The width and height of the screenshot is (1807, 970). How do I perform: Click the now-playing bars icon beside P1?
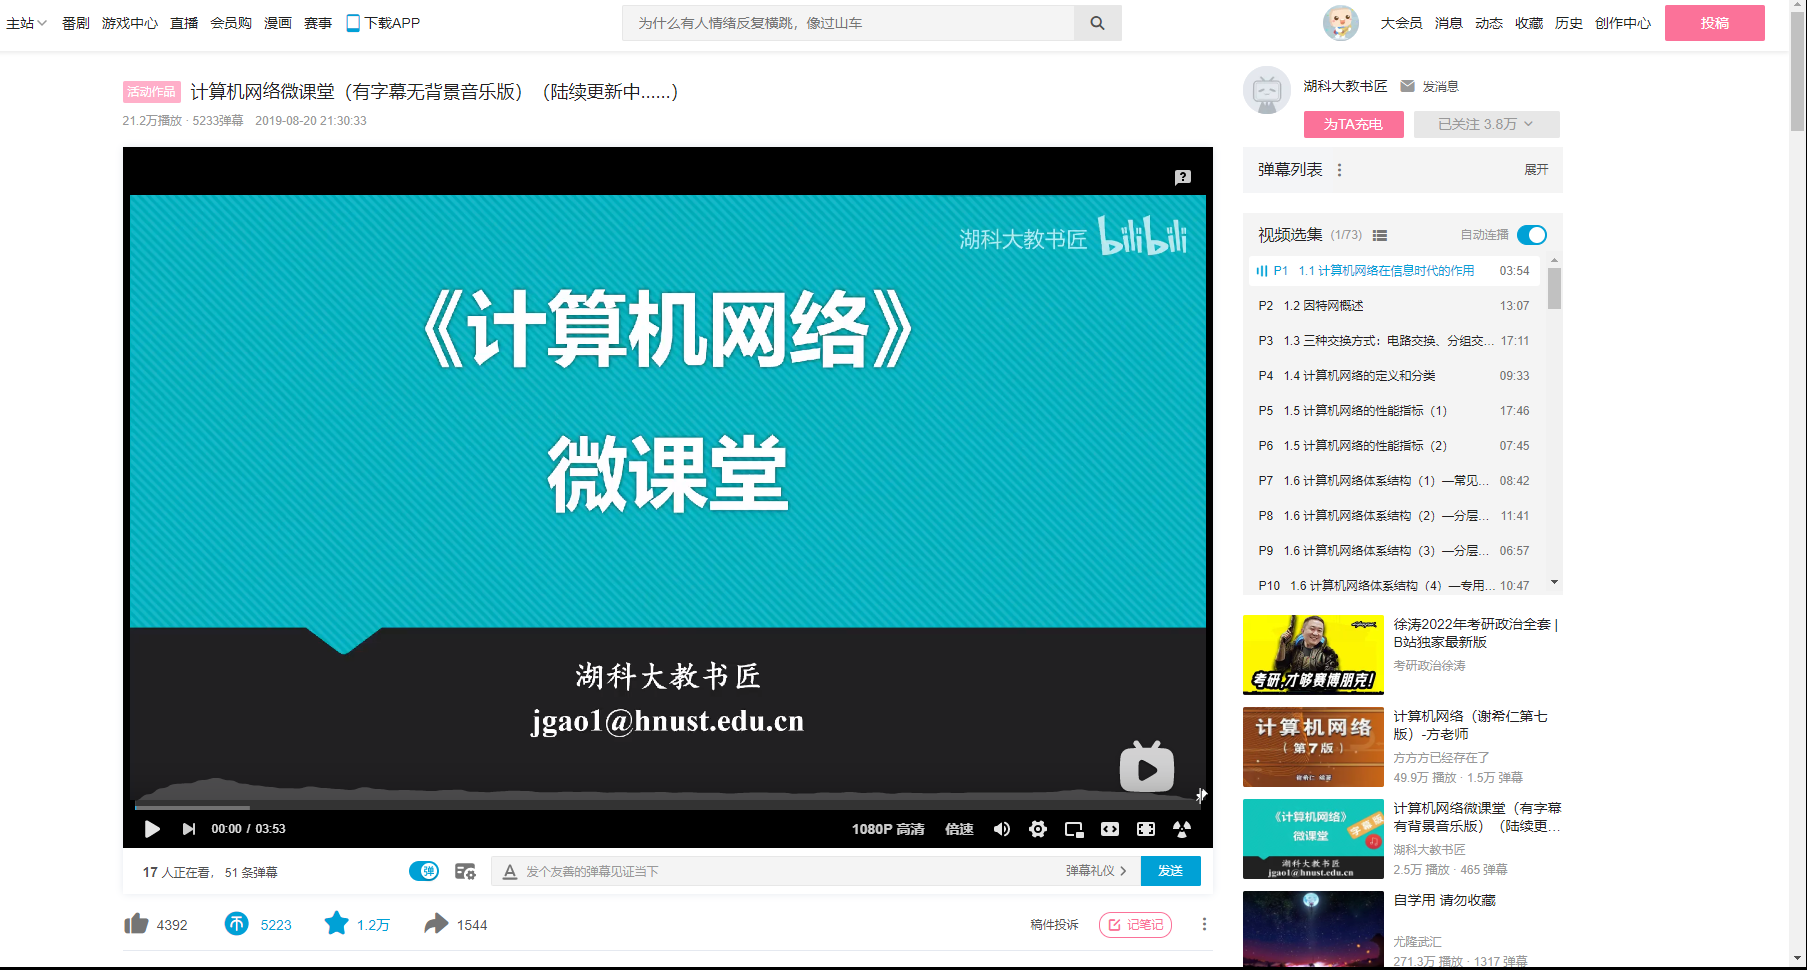[x=1262, y=271]
